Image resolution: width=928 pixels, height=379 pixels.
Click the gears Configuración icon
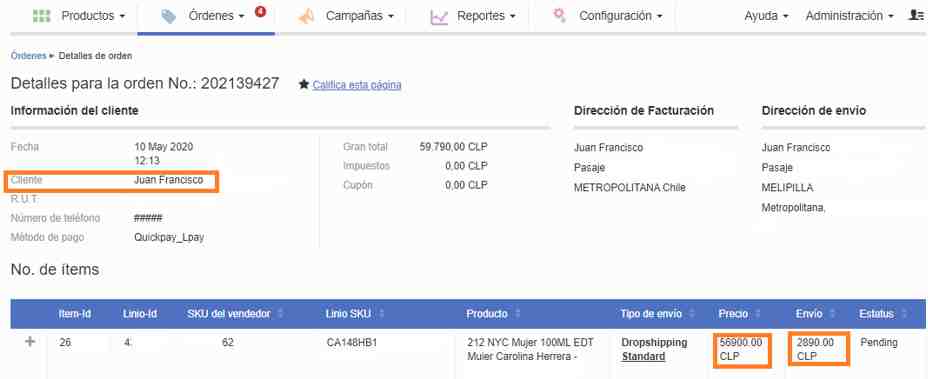pyautogui.click(x=559, y=15)
